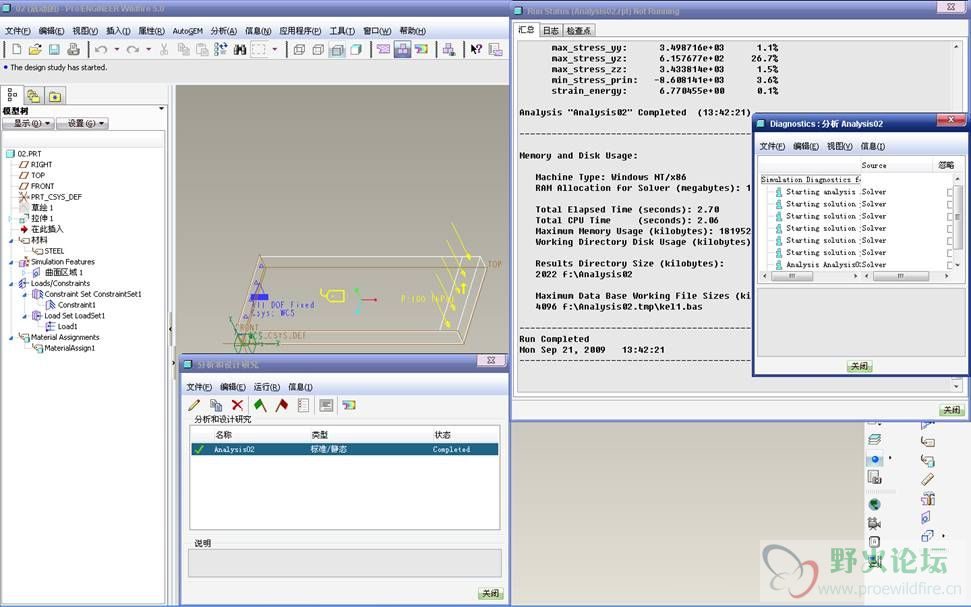This screenshot has width=971, height=607.
Task: Select Constraint1 in the model tree
Action: pyautogui.click(x=71, y=305)
